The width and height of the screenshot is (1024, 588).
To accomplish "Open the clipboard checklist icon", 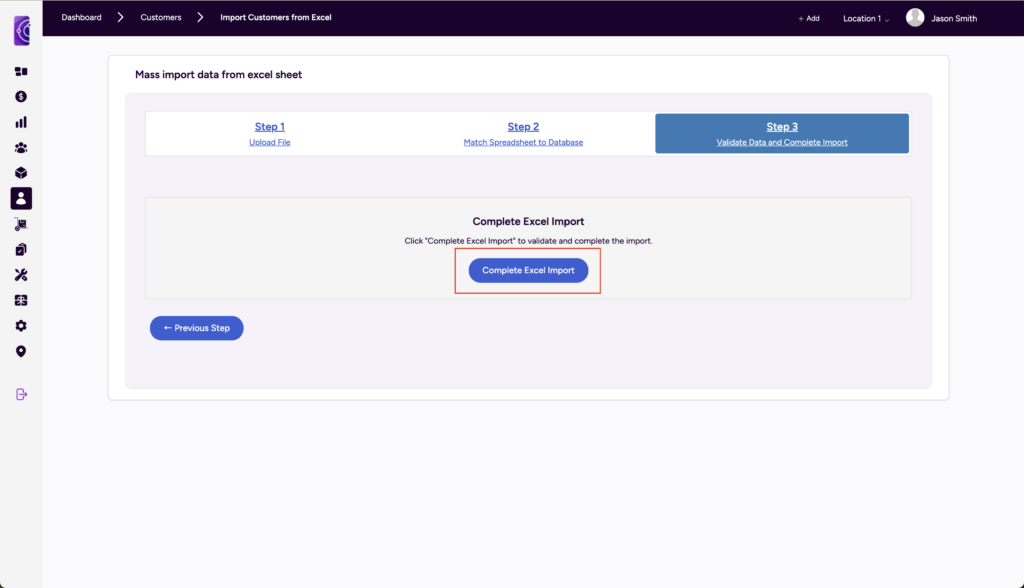I will click(x=21, y=250).
